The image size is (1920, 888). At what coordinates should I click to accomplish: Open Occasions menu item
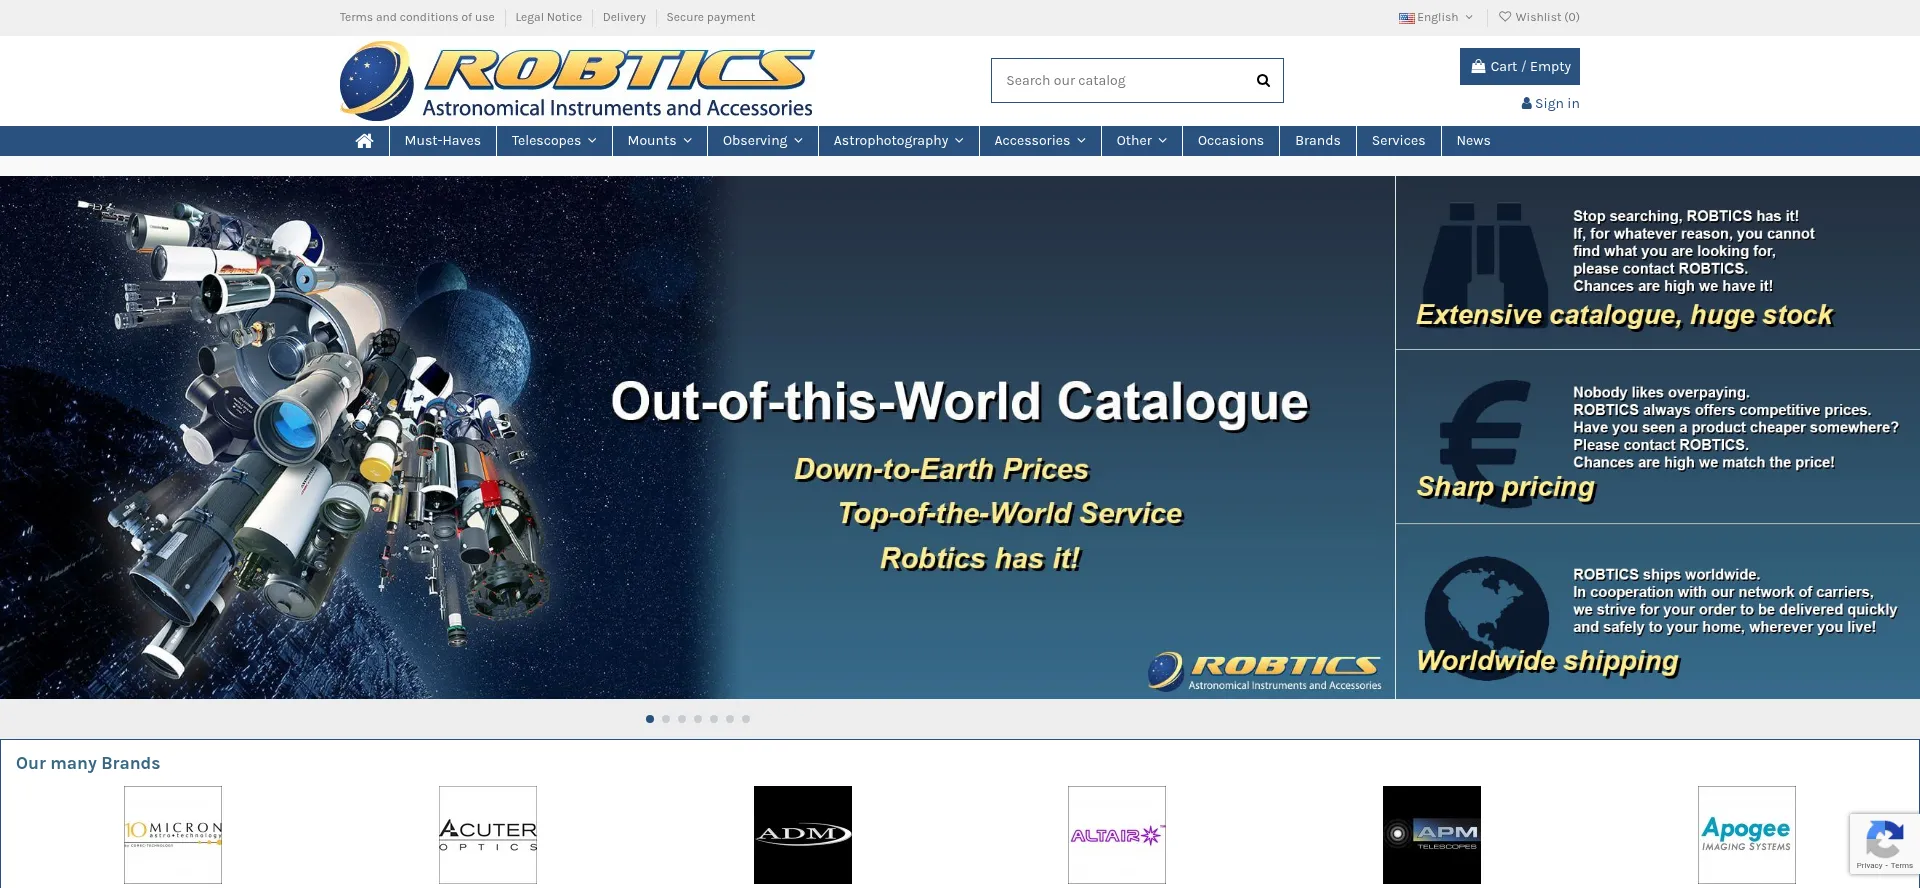coord(1231,141)
